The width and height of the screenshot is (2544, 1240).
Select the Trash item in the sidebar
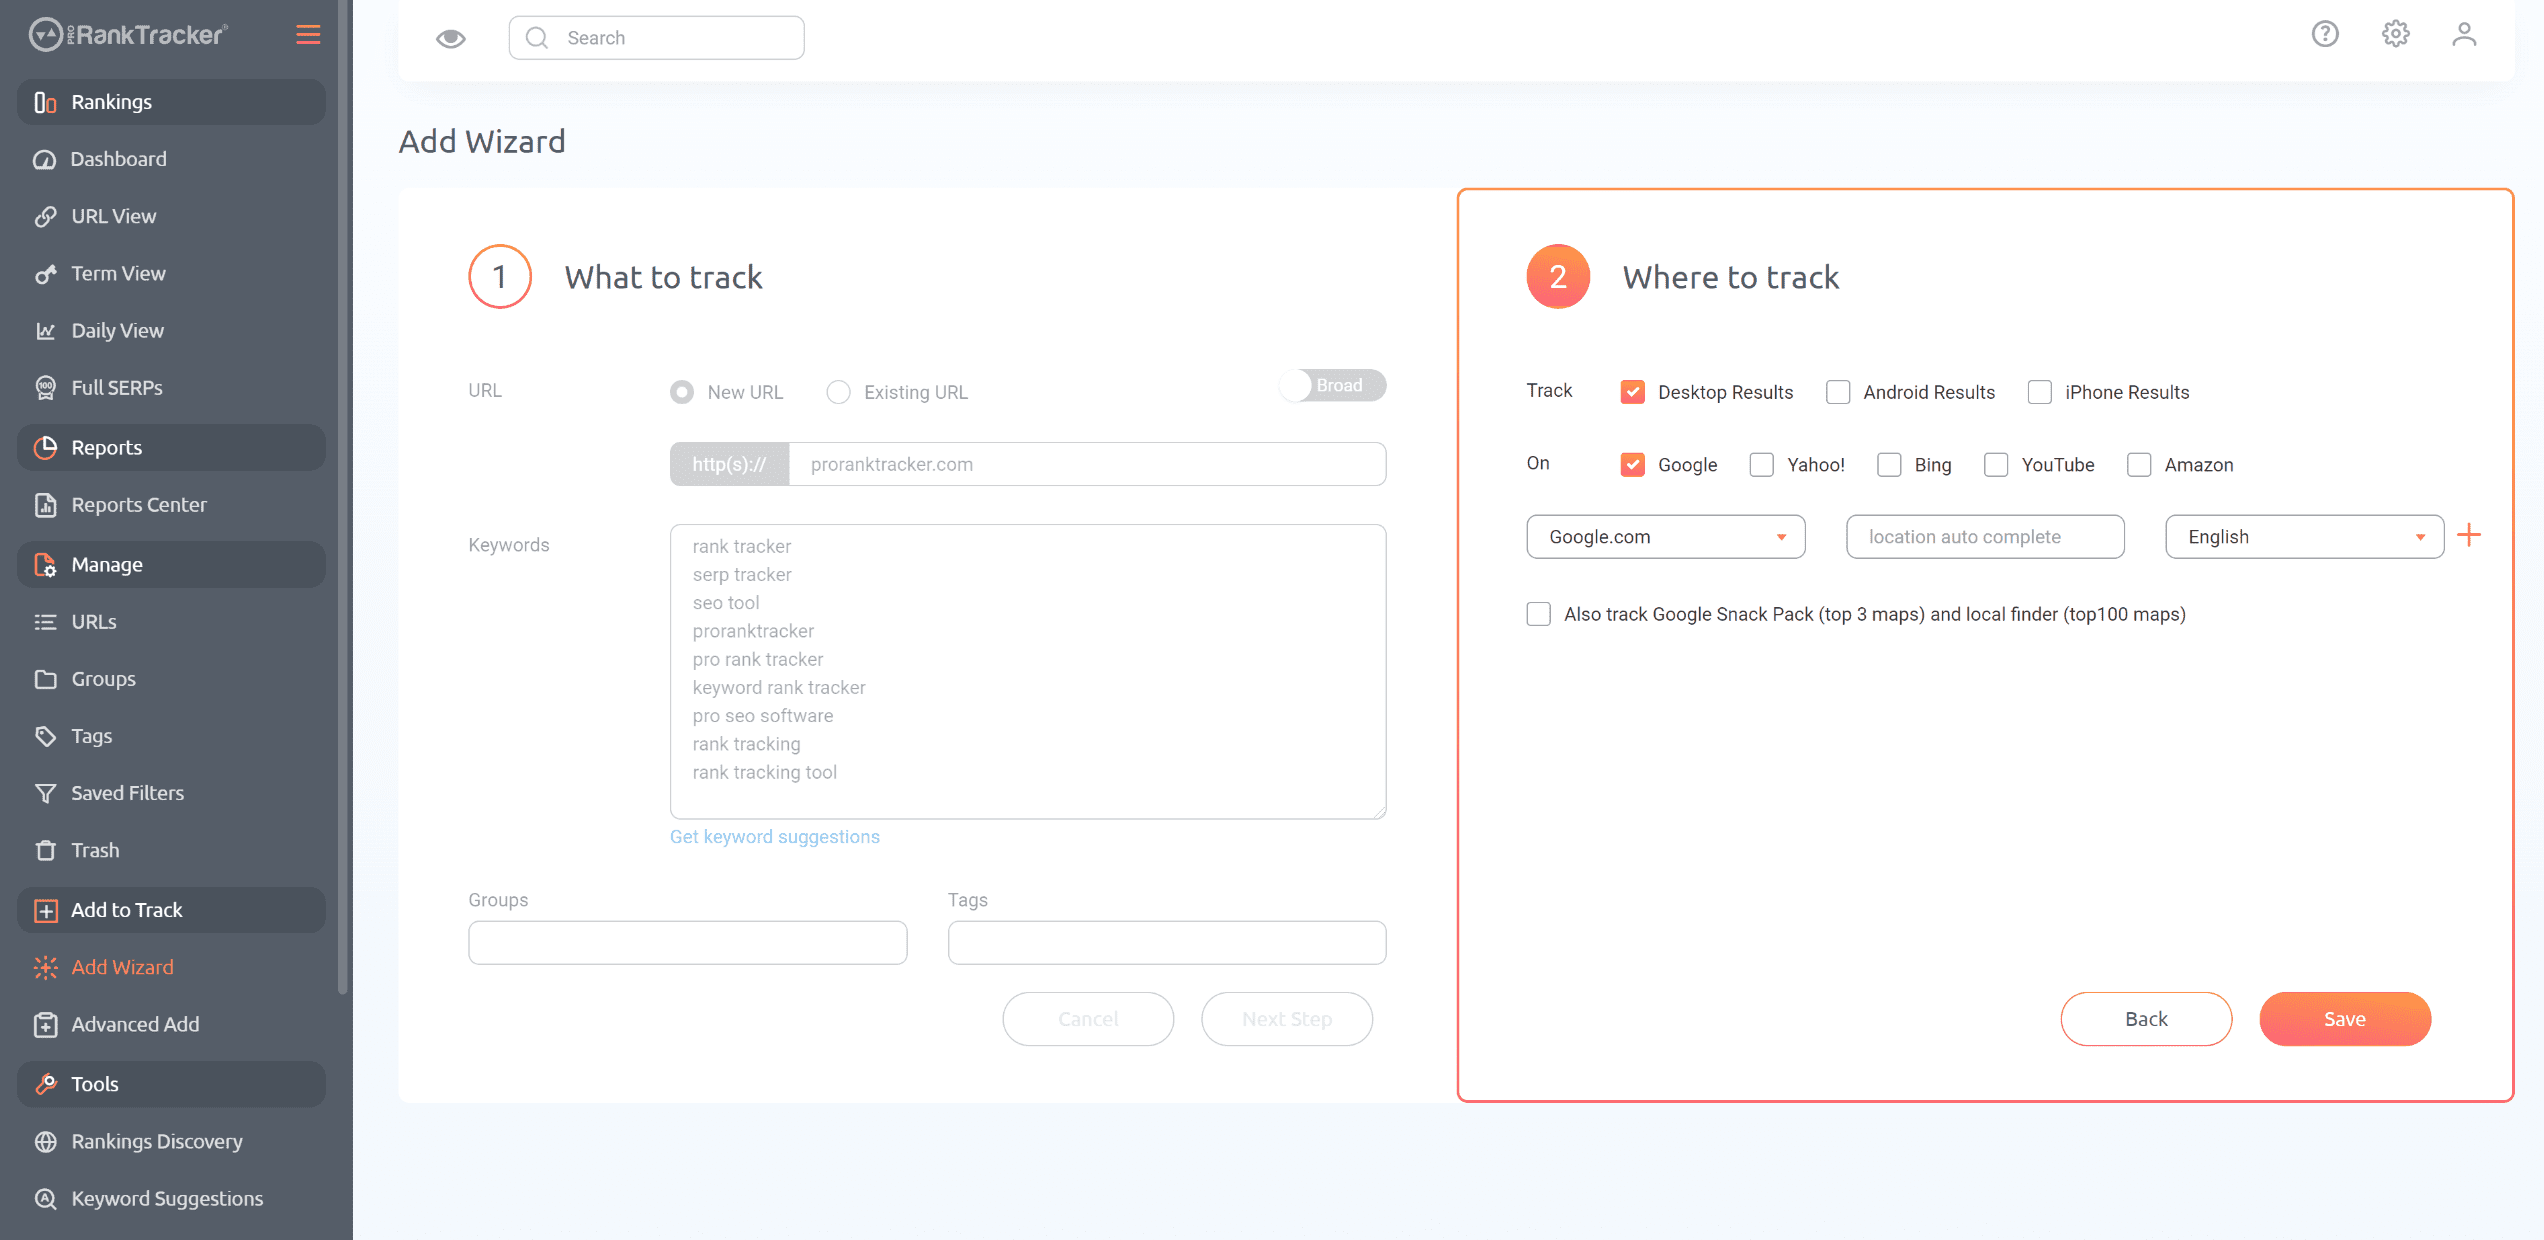coord(96,850)
